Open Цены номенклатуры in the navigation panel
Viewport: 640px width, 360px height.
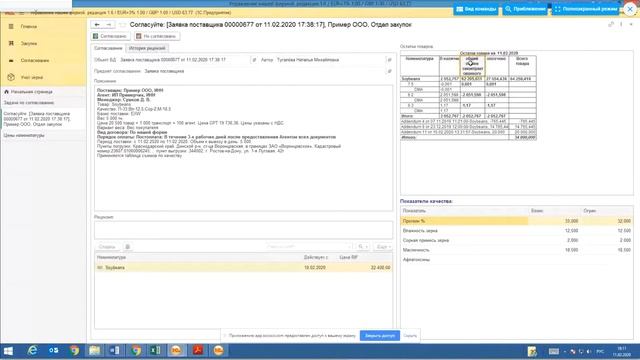(x=24, y=135)
